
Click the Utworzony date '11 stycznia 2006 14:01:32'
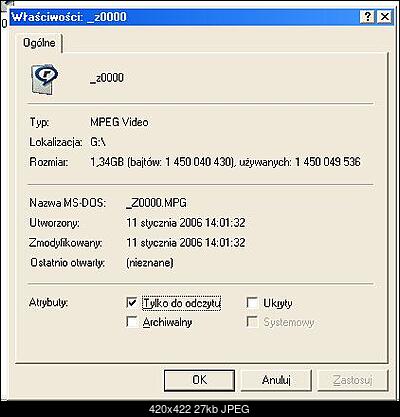pyautogui.click(x=186, y=223)
